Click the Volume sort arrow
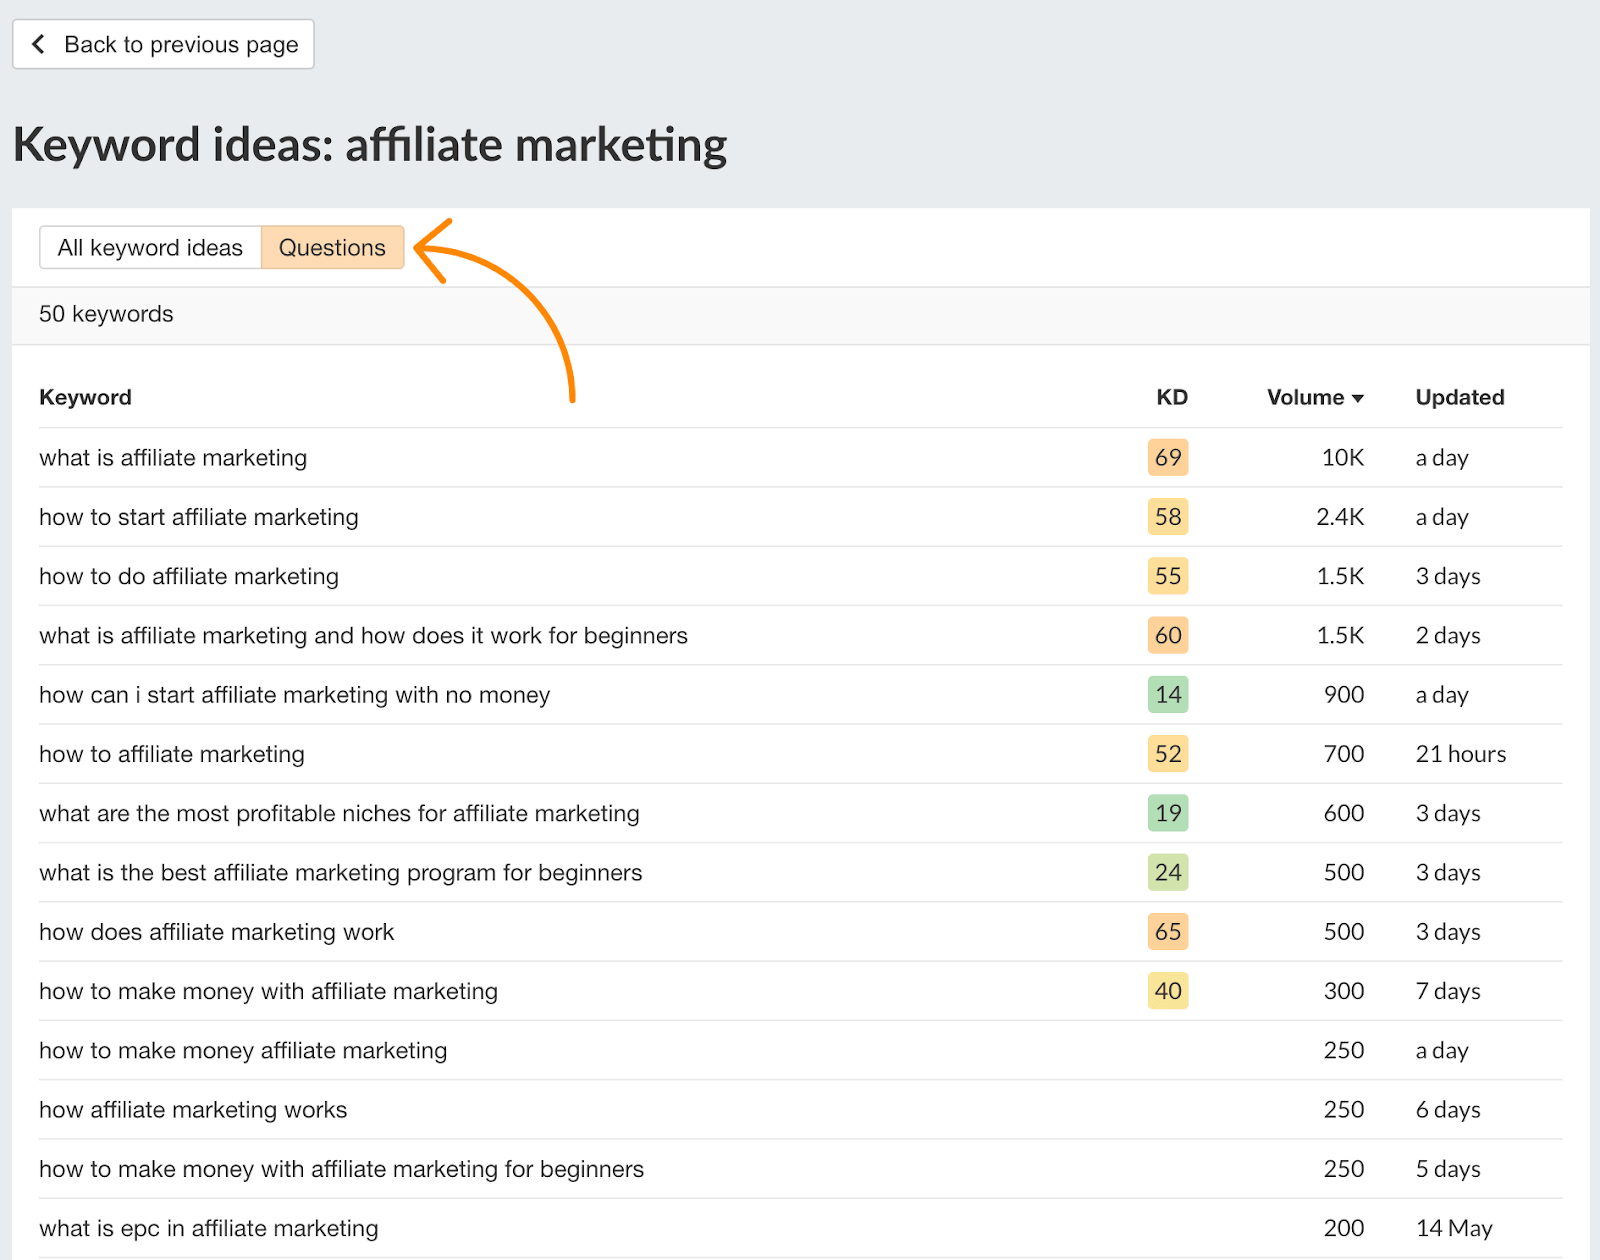1600x1260 pixels. click(x=1358, y=397)
